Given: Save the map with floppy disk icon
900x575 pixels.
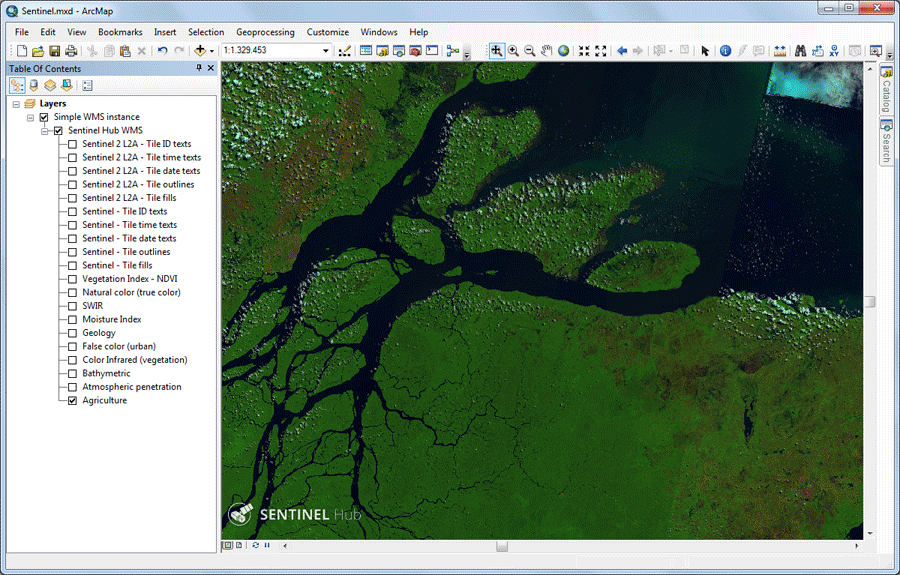Looking at the screenshot, I should point(55,51).
